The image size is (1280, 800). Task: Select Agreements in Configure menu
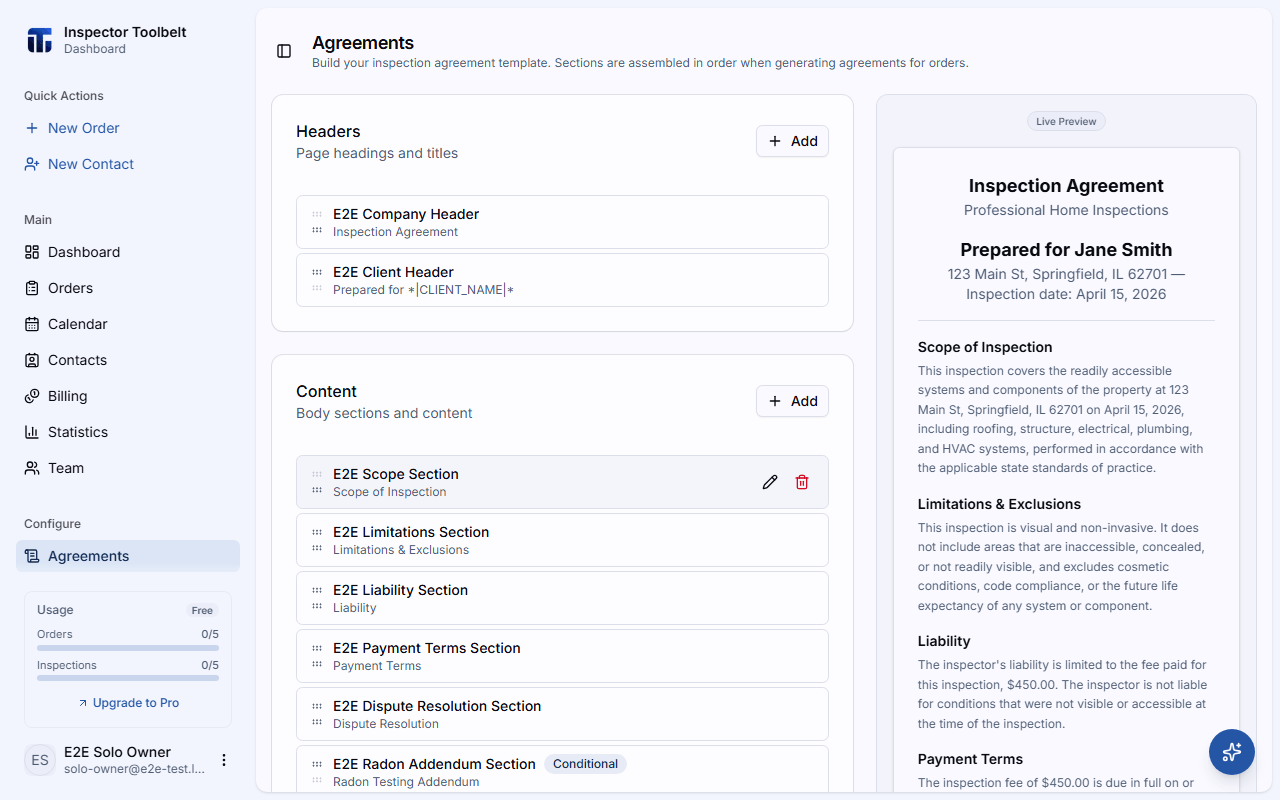click(128, 556)
